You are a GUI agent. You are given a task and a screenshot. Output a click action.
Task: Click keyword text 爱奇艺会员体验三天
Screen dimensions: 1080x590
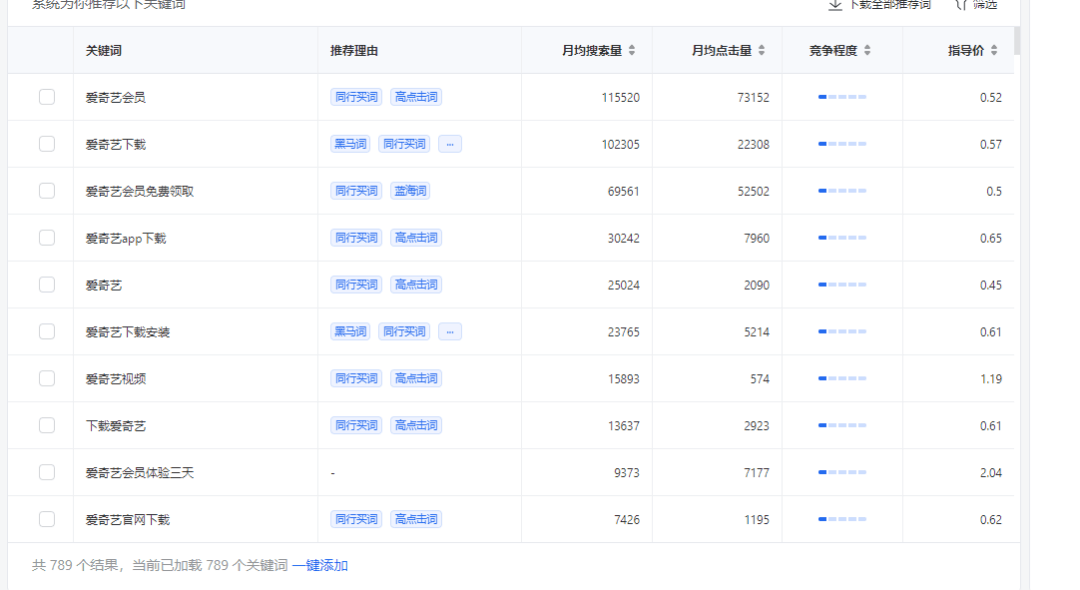[x=140, y=472]
